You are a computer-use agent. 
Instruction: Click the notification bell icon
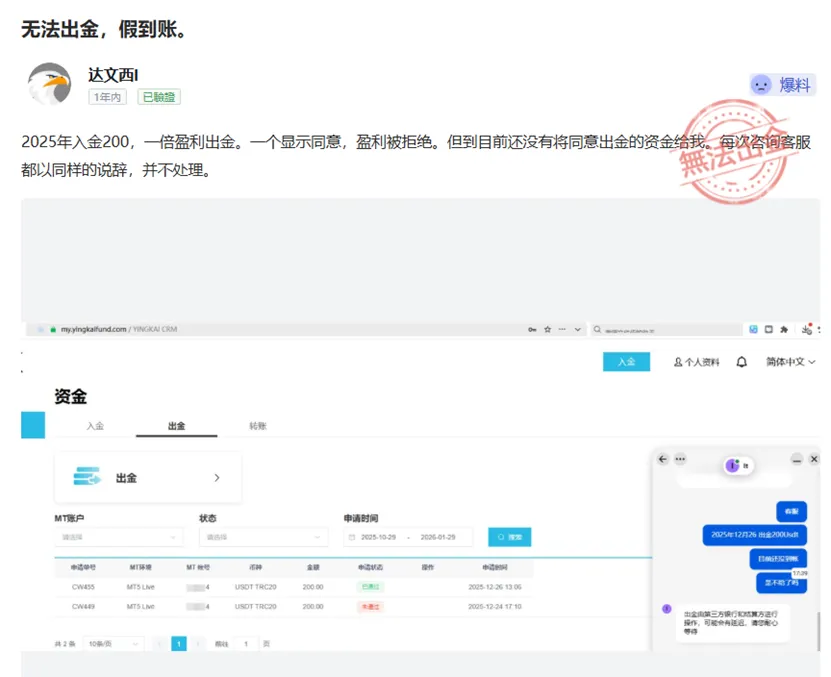(741, 362)
